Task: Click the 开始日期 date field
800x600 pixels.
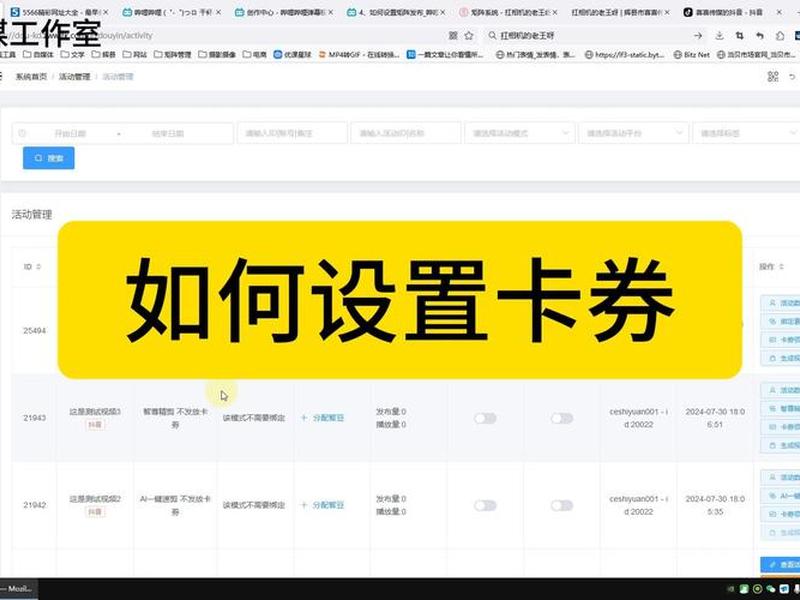Action: 70,133
